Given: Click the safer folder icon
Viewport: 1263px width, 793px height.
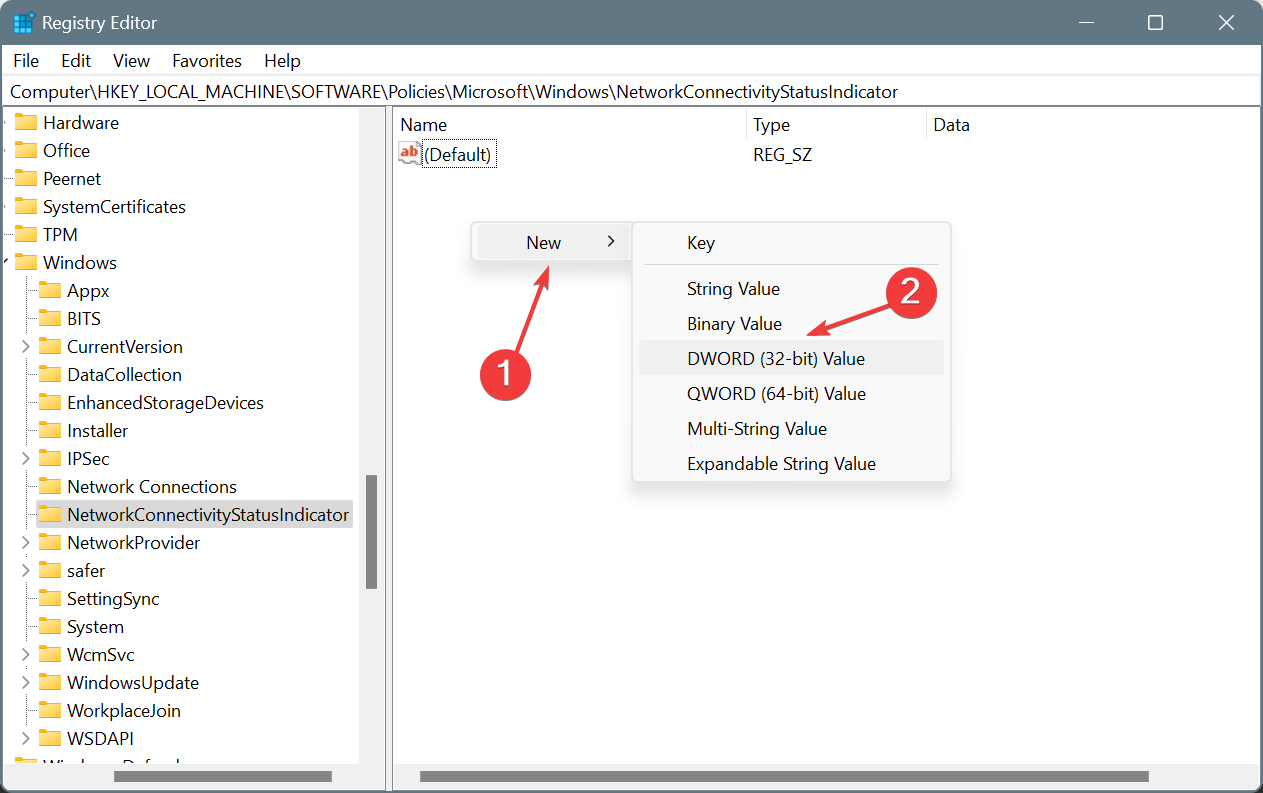Looking at the screenshot, I should click(50, 570).
